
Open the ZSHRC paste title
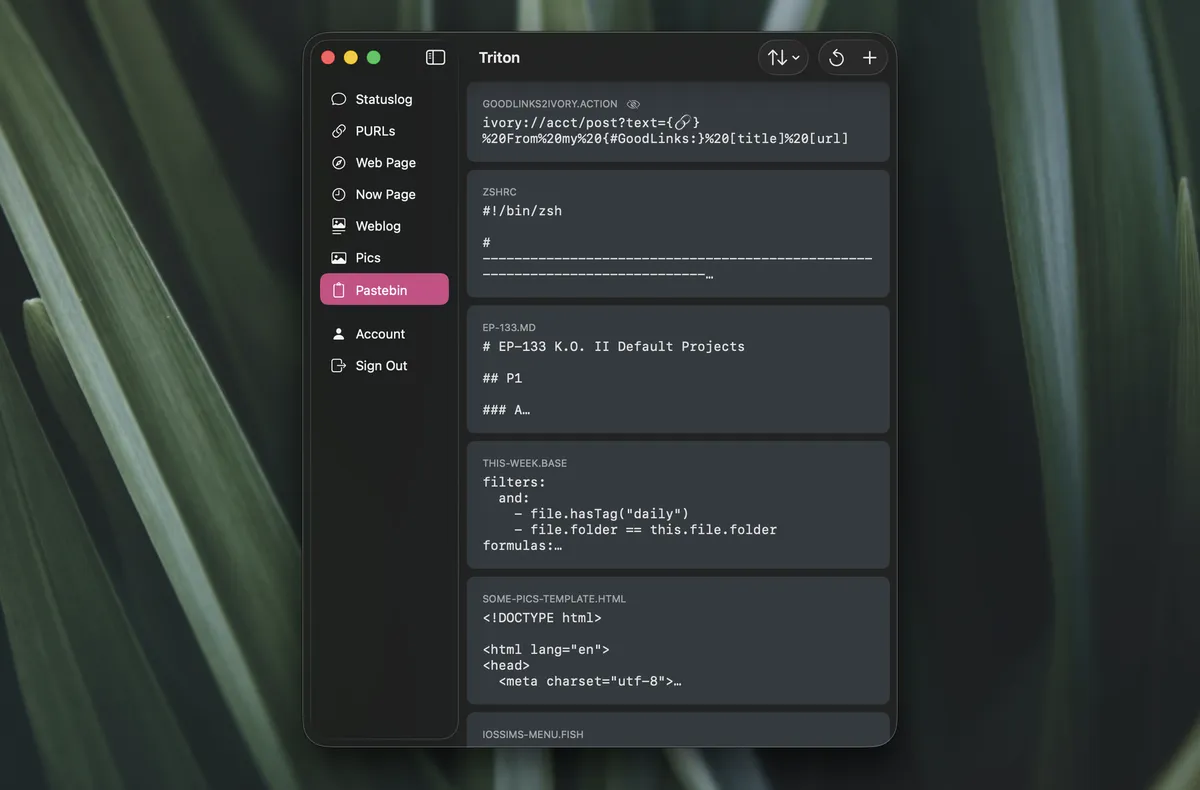[x=499, y=192]
